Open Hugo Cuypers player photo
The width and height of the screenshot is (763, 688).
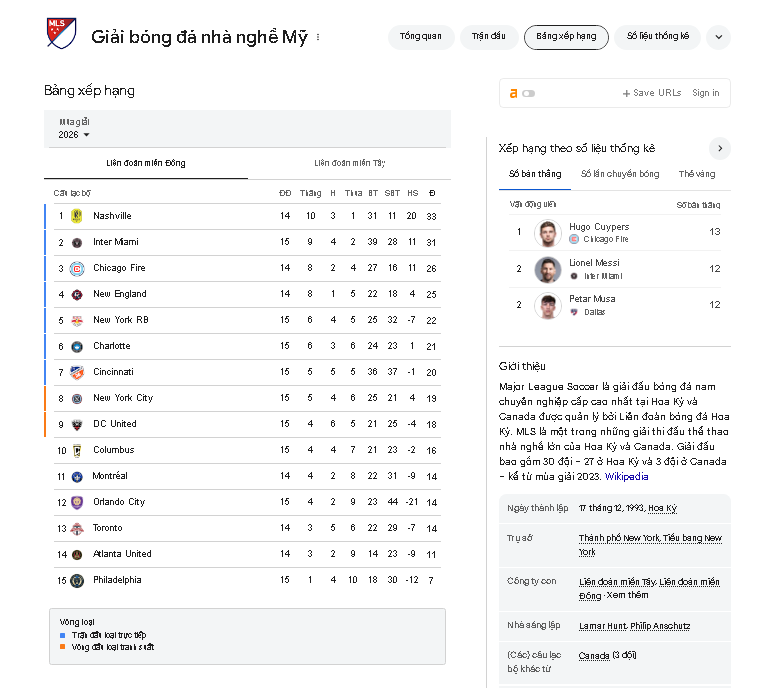coord(547,233)
